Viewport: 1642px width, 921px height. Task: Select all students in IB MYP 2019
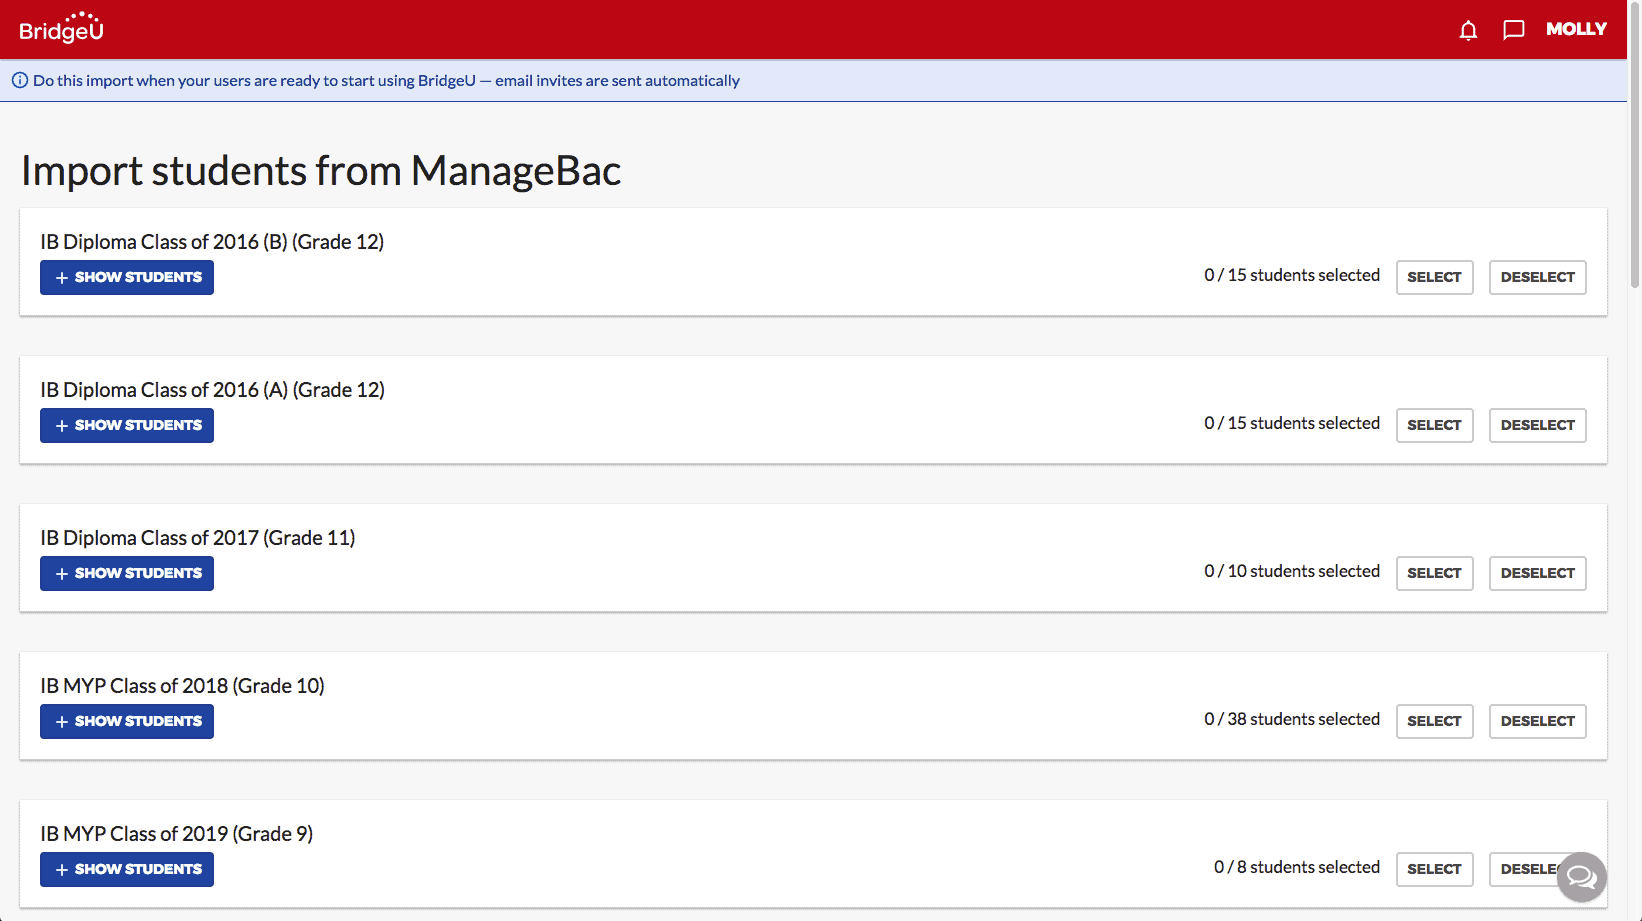pos(1434,869)
